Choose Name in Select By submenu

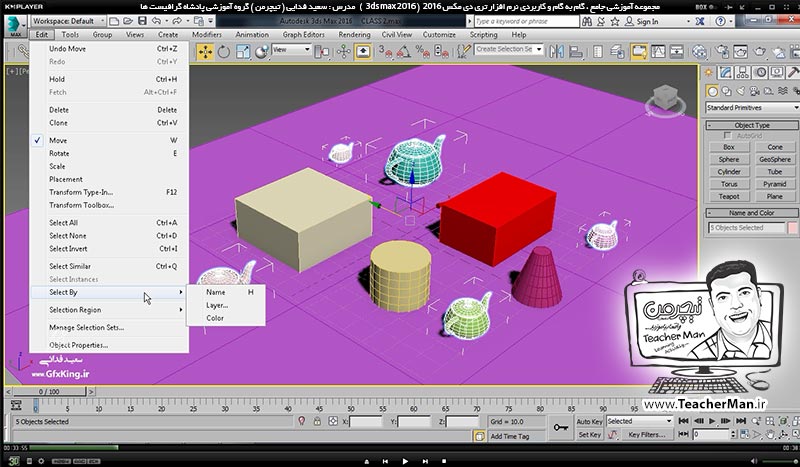point(226,292)
